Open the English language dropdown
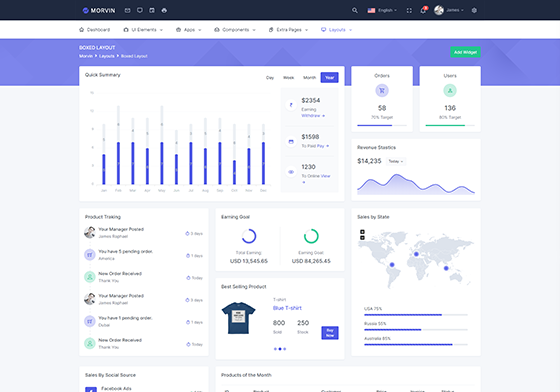560x392 pixels. click(x=382, y=10)
